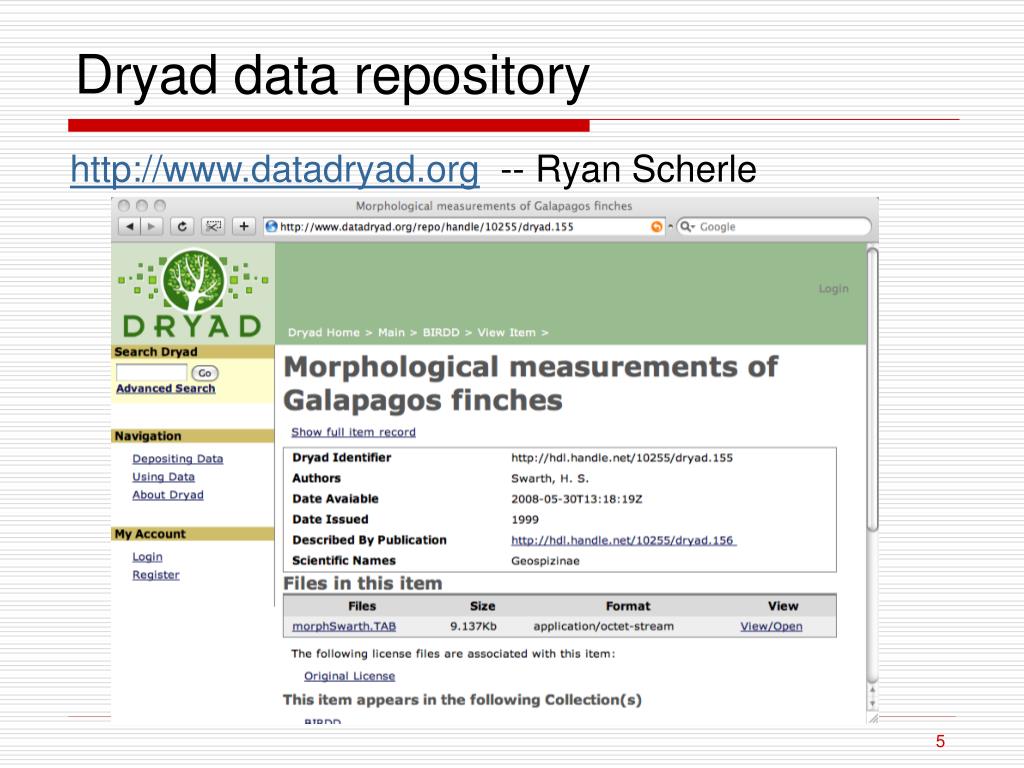Screen dimensions: 1024x768
Task: Click the application/octet-stream format cell
Action: [603, 626]
